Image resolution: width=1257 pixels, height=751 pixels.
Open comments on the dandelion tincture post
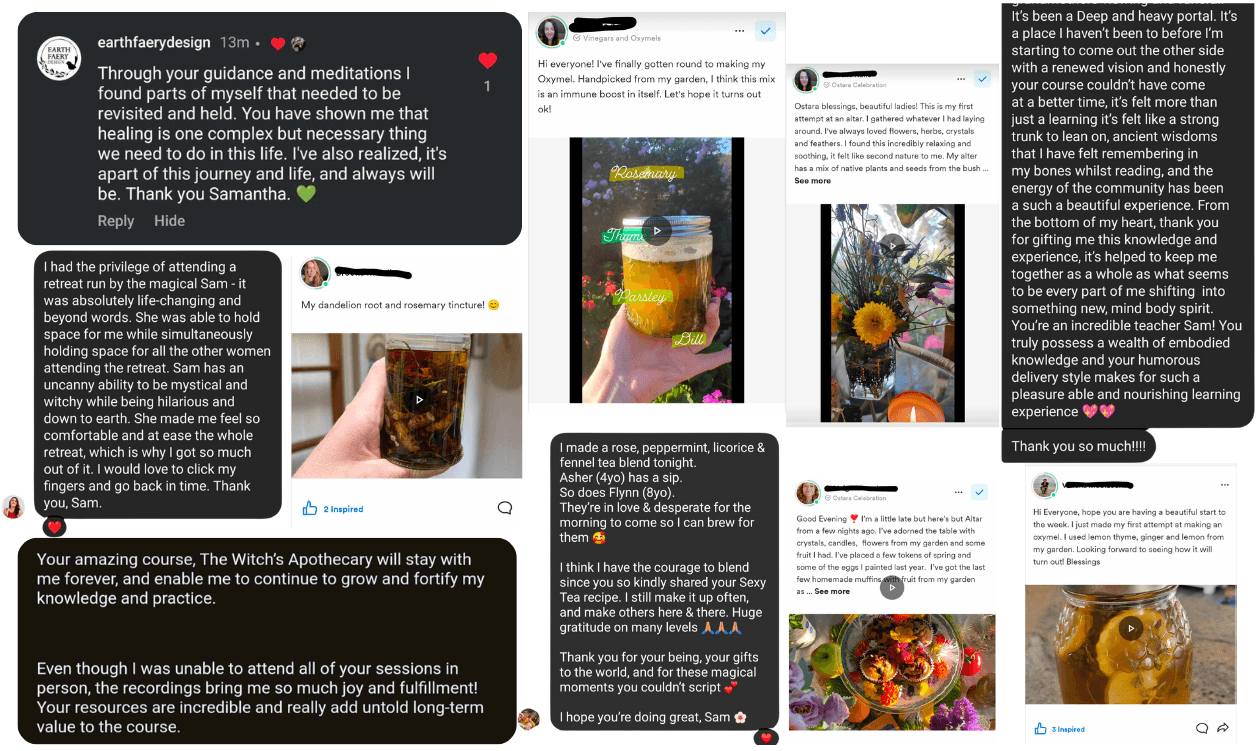tap(505, 508)
